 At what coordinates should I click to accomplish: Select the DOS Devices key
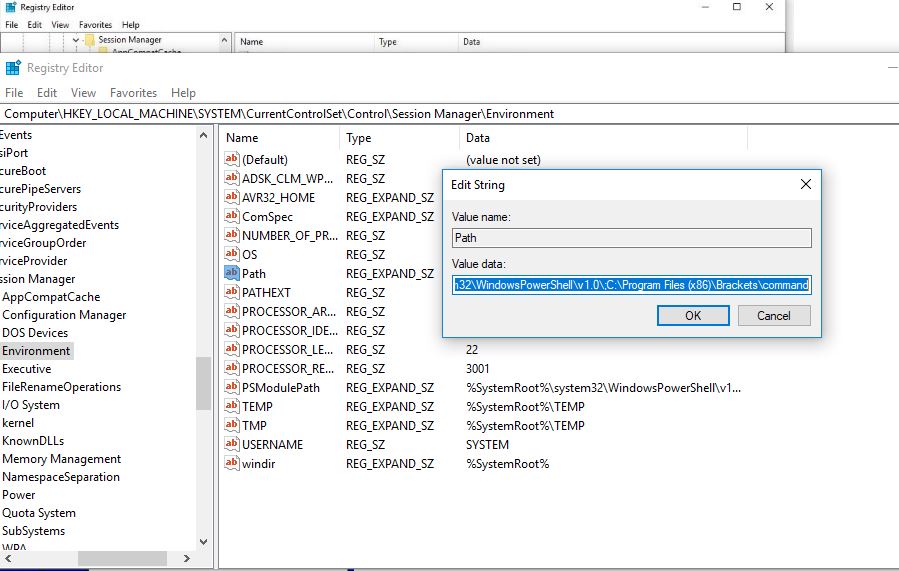35,333
